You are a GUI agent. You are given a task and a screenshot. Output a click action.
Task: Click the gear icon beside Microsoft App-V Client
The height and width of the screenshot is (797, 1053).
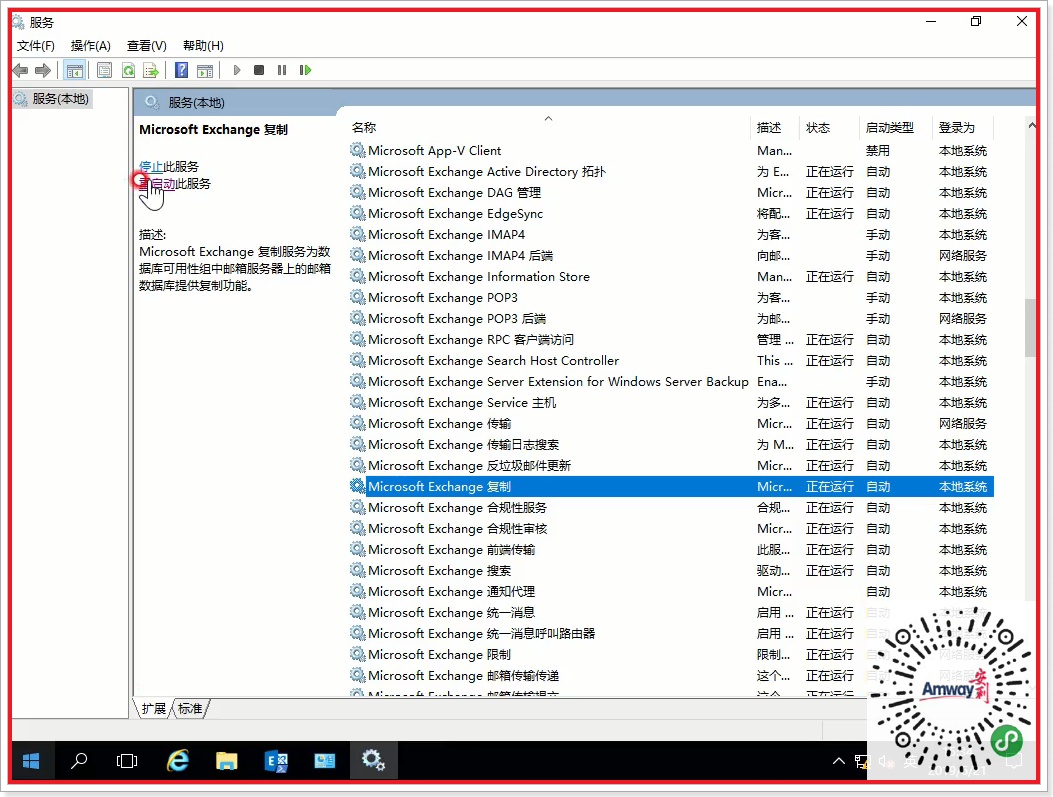[358, 150]
